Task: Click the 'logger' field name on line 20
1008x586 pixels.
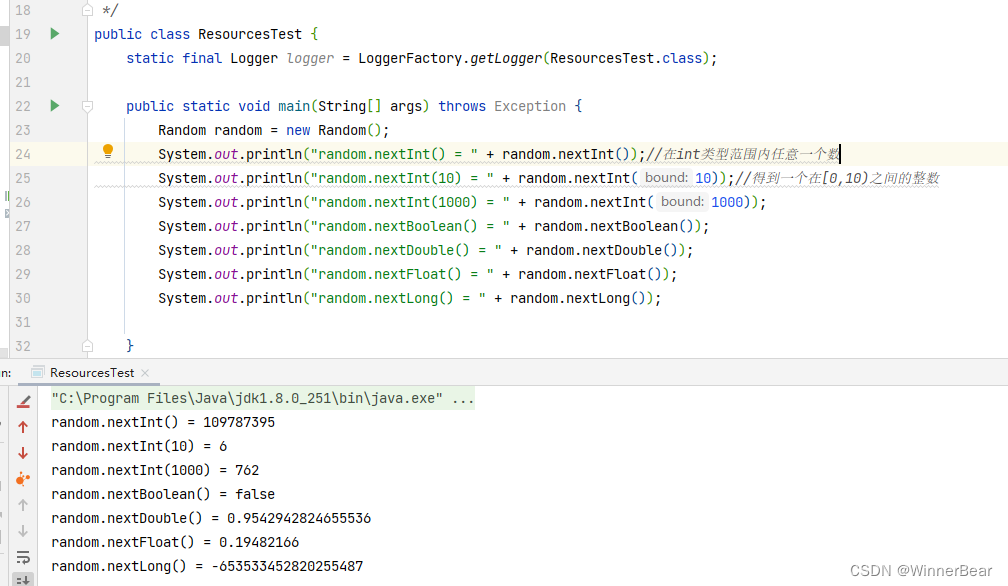Action: [x=310, y=58]
